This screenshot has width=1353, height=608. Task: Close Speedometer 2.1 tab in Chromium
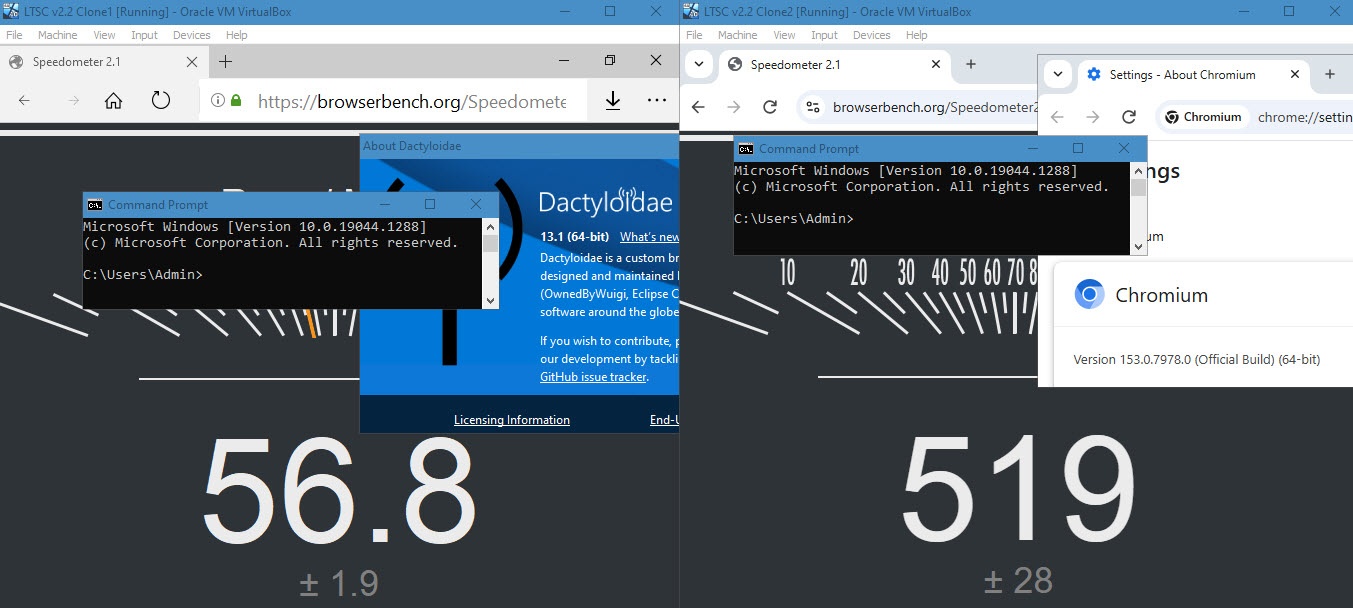pos(936,65)
